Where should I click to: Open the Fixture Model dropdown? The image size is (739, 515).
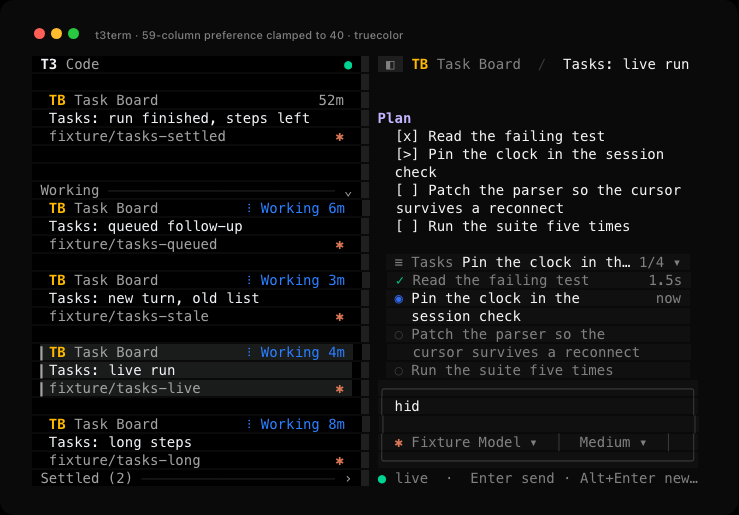click(474, 442)
